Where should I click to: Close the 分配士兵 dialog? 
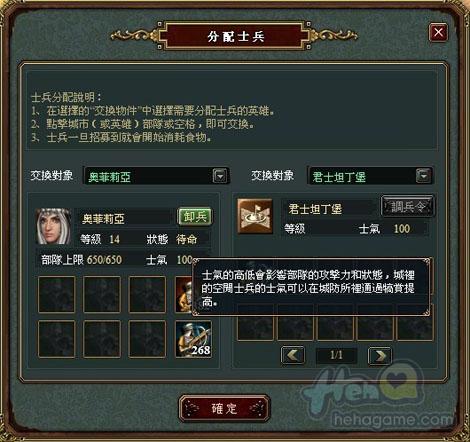click(x=438, y=32)
